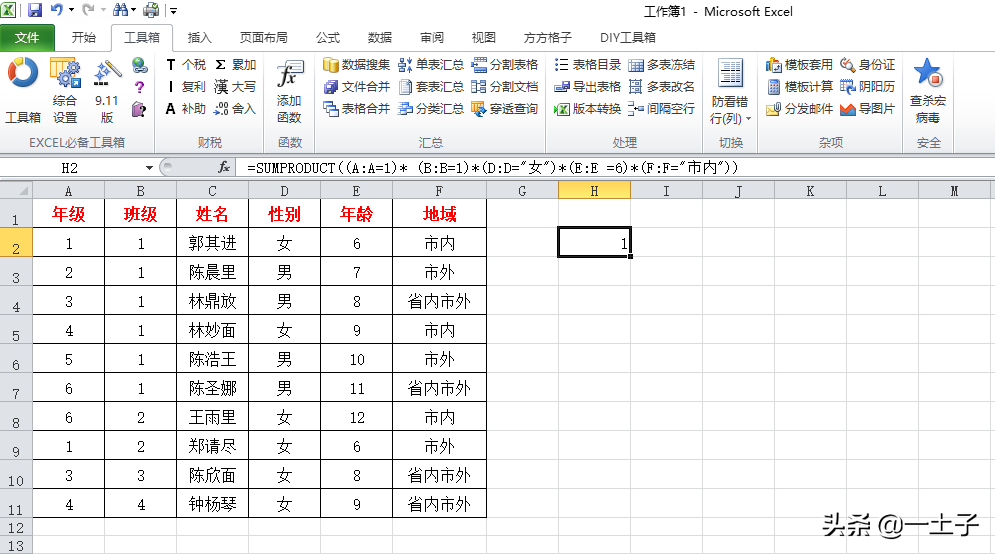
Task: Click the Save icon in quick access toolbar
Action: coord(34,10)
